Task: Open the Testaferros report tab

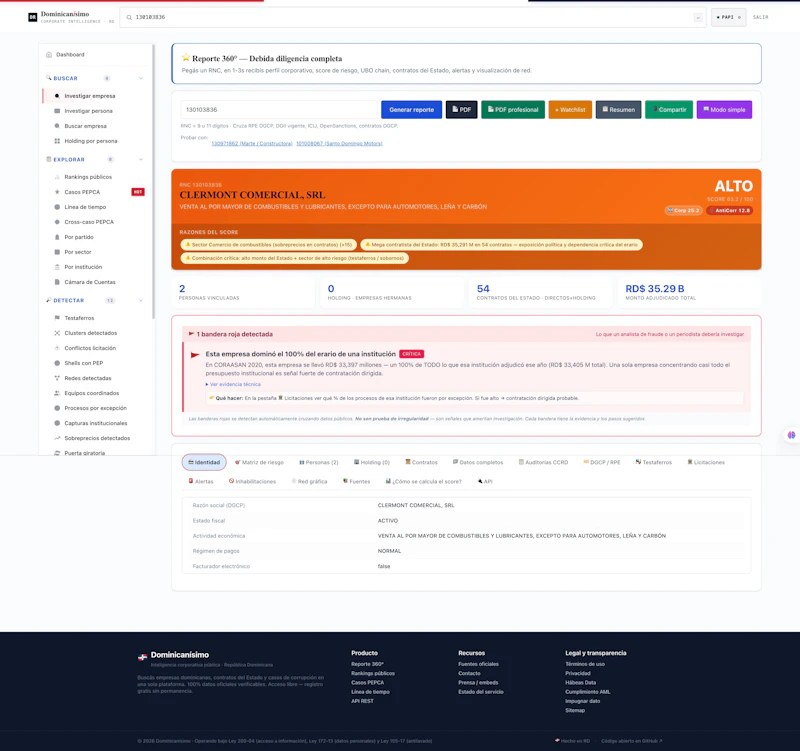Action: click(x=654, y=462)
